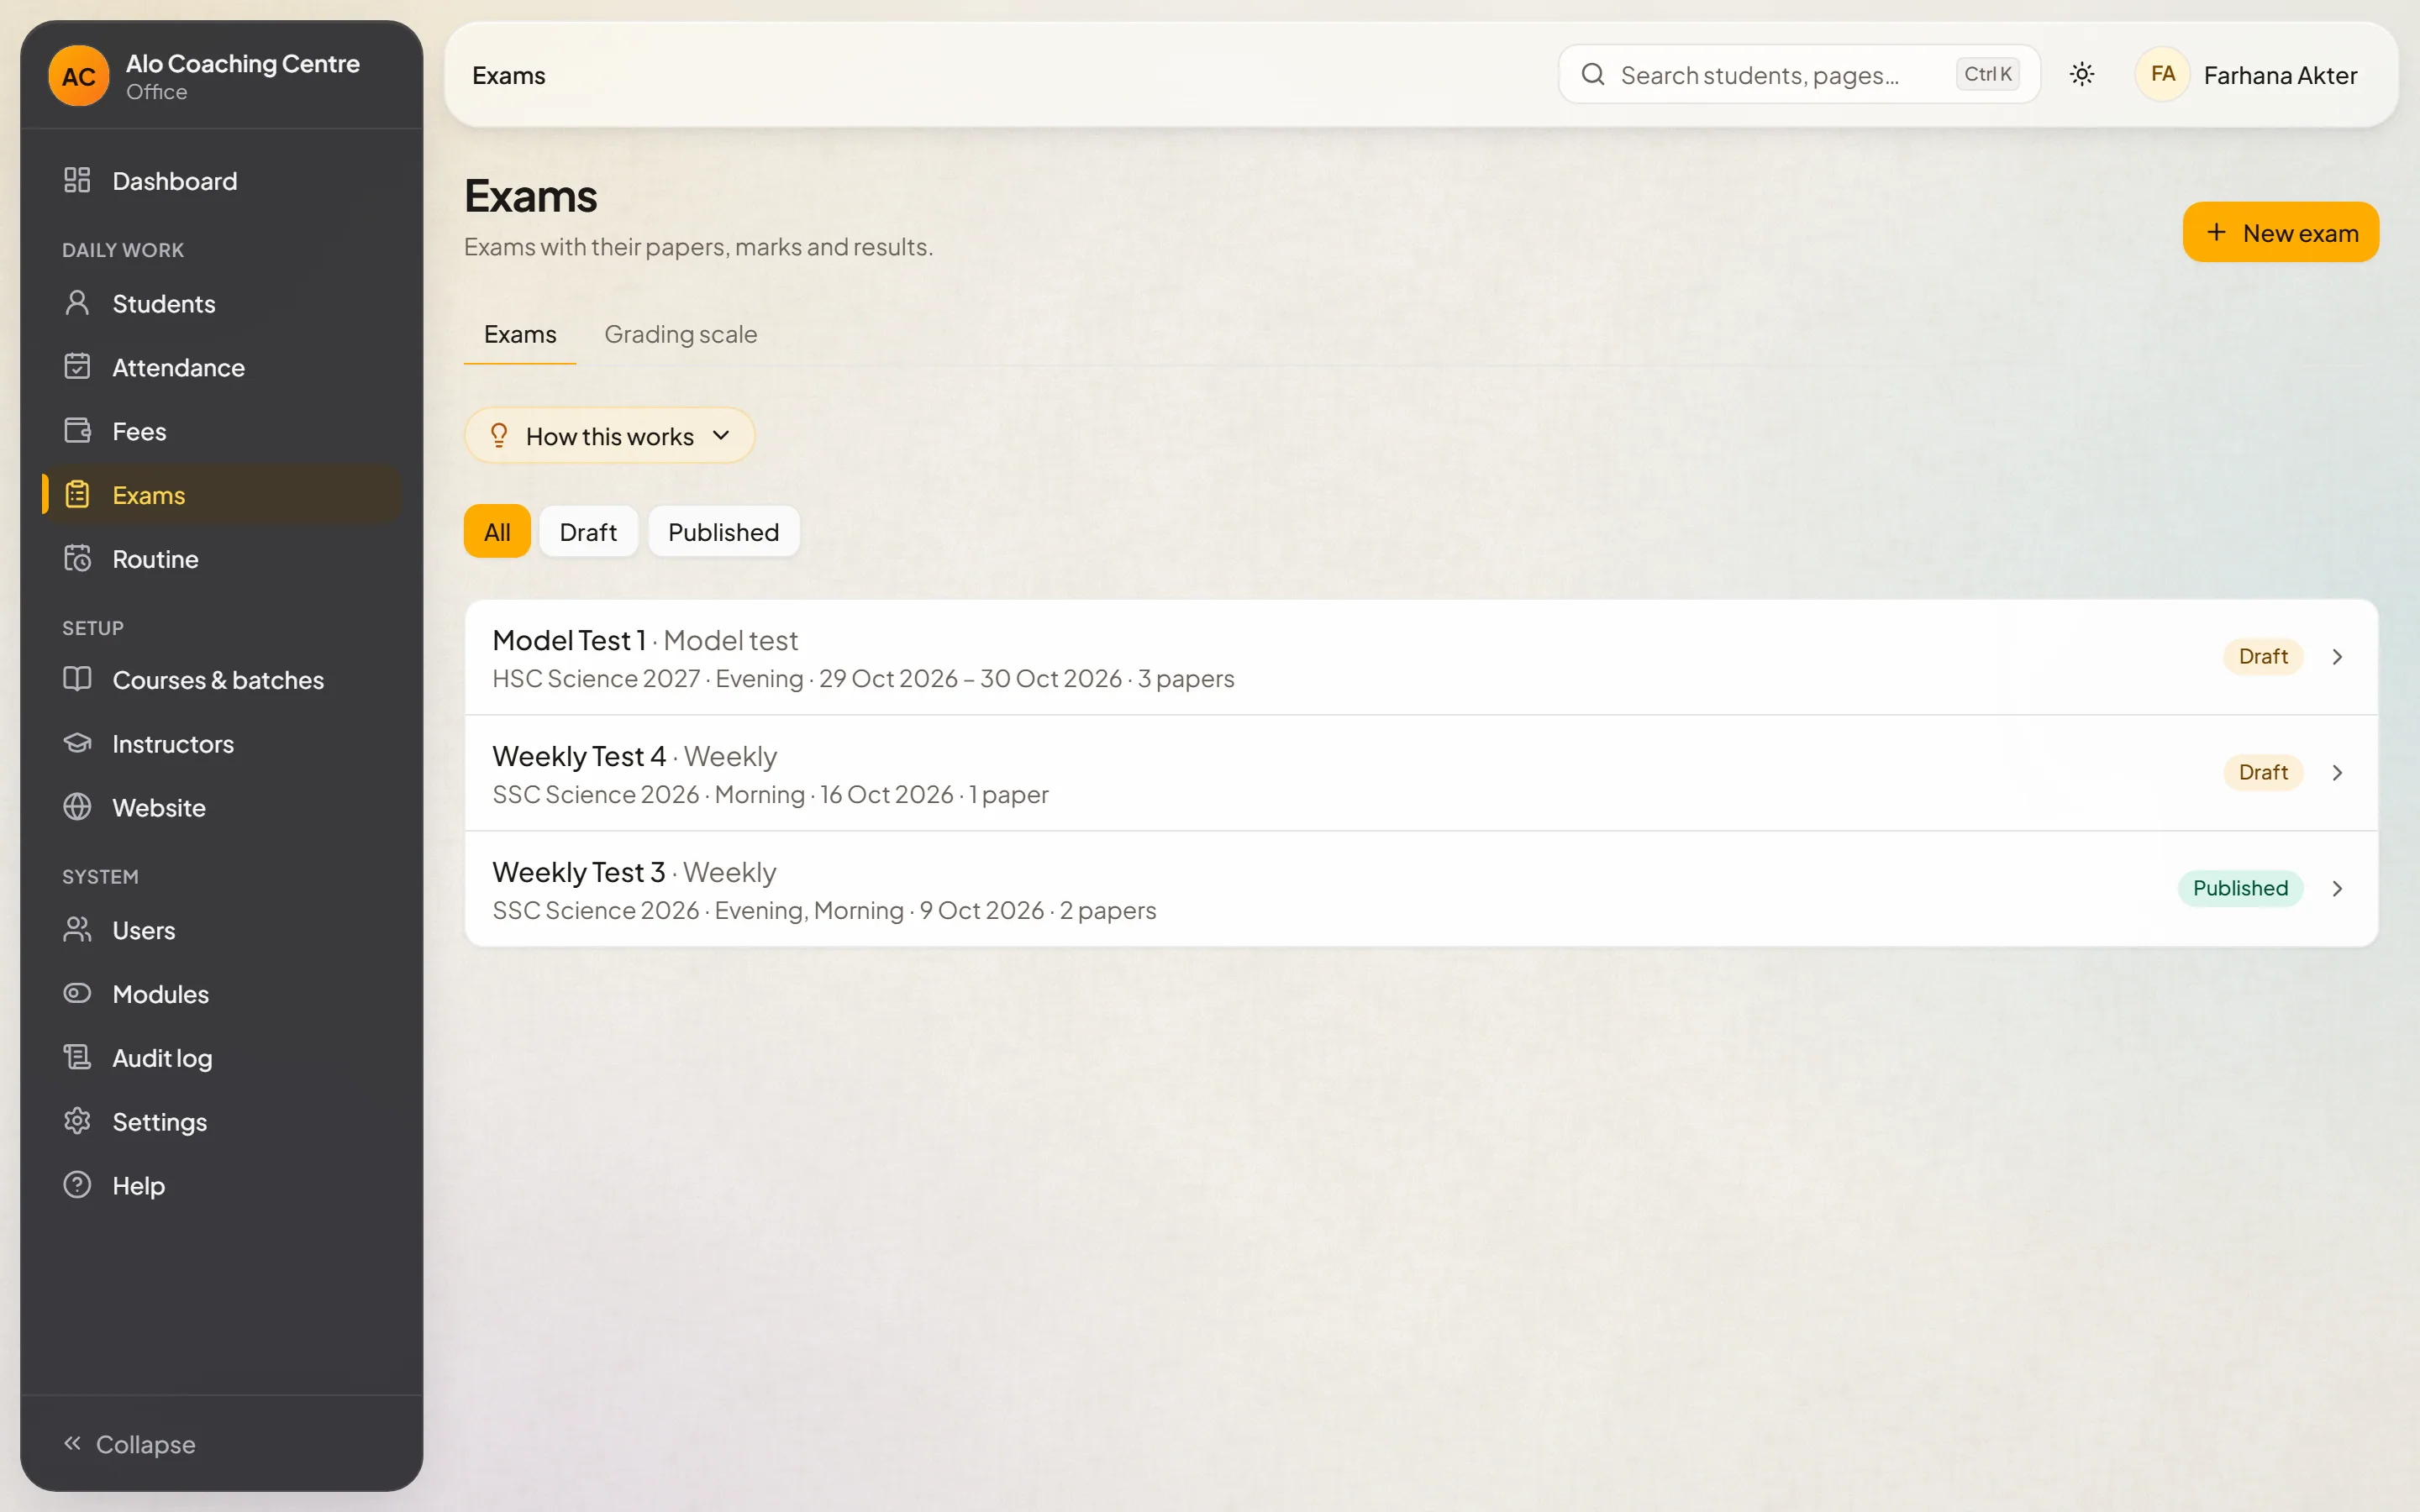Filter exams by Draft
The height and width of the screenshot is (1512, 2420).
[x=588, y=532]
